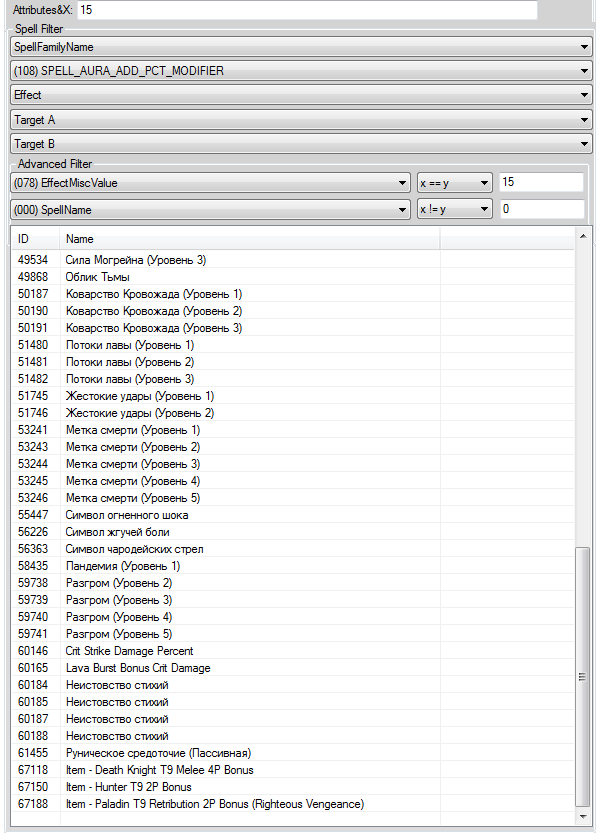The width and height of the screenshot is (596, 835).
Task: Select spell 60165 Lava Burst Bonus Crit Damage
Action: click(x=293, y=668)
